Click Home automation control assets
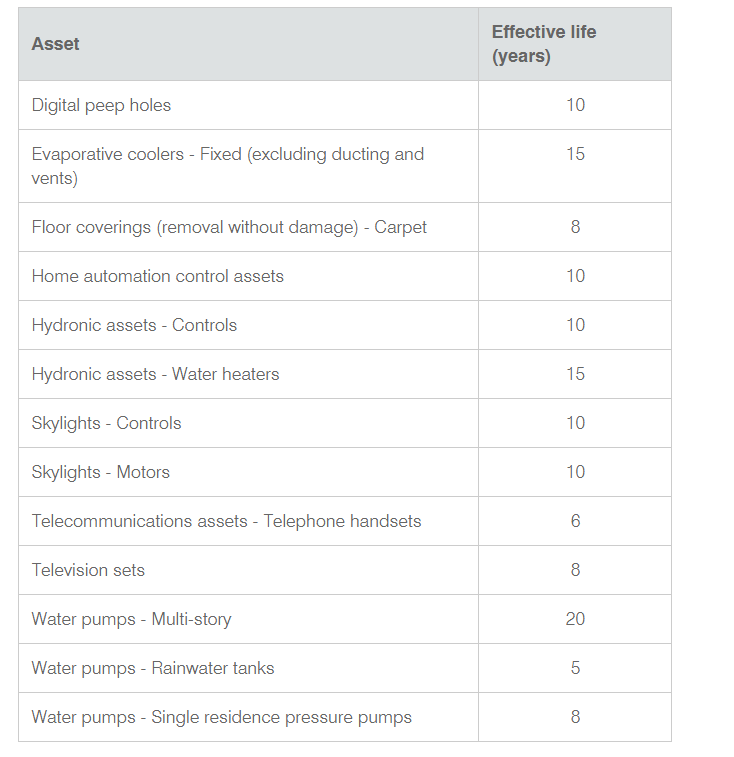Image resolution: width=734 pixels, height=757 pixels. (157, 276)
